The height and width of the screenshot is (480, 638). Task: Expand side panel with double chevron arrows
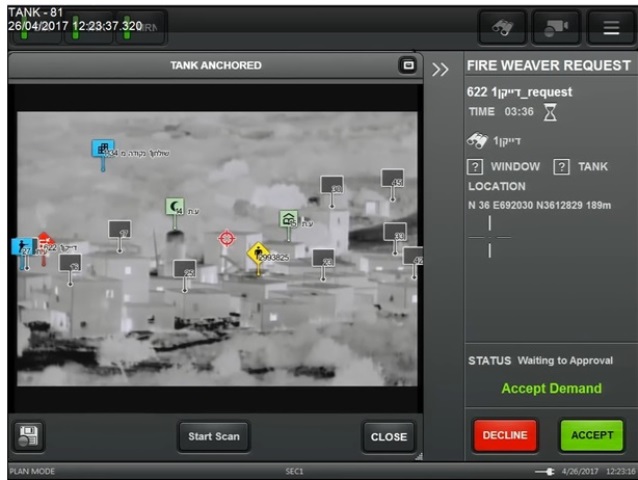click(x=440, y=69)
